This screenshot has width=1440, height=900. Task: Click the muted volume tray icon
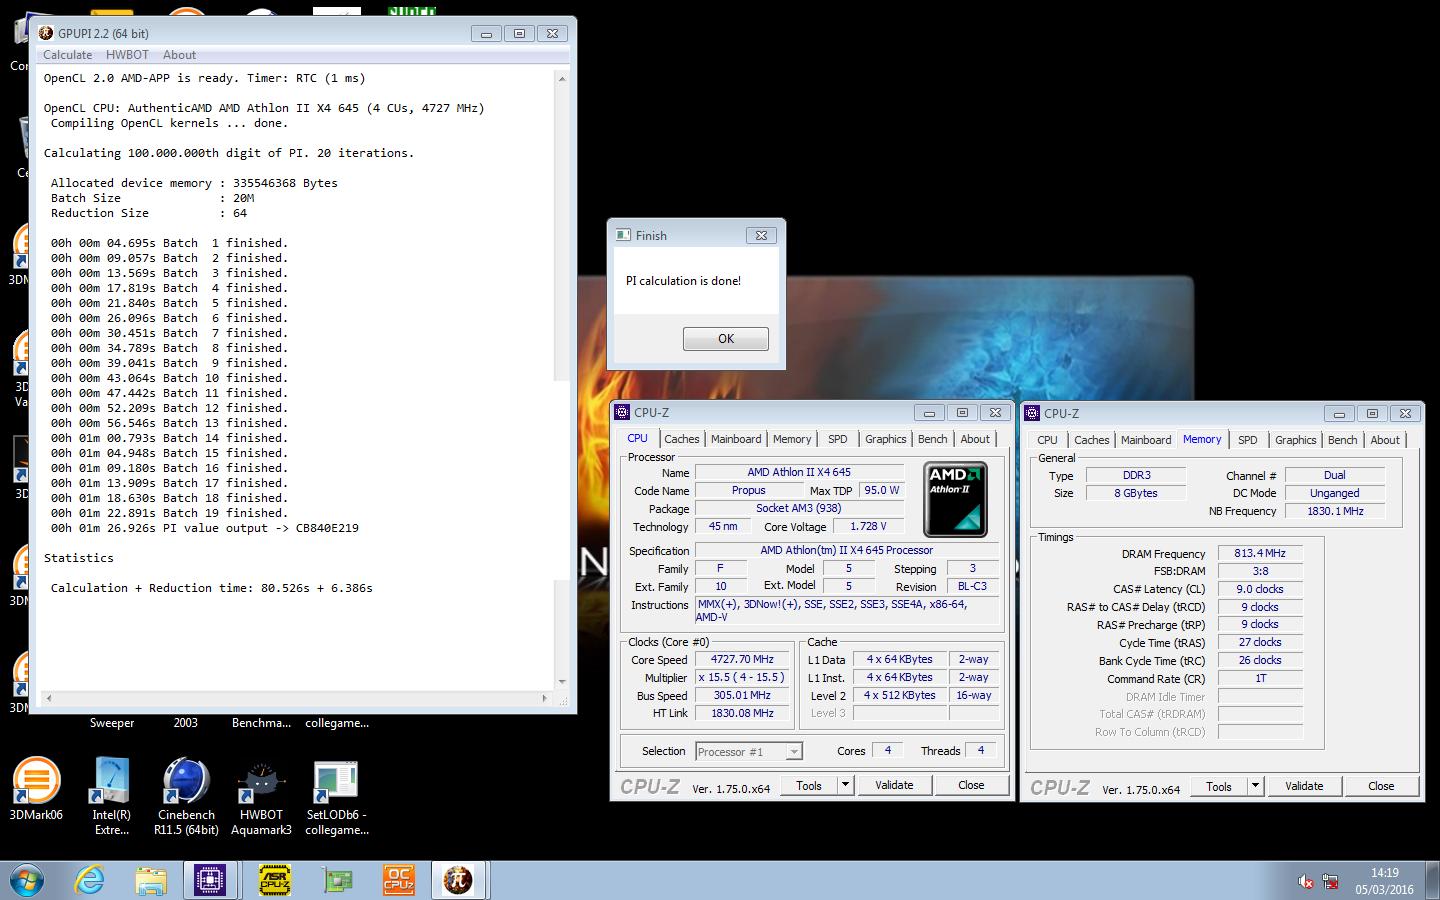[1306, 881]
